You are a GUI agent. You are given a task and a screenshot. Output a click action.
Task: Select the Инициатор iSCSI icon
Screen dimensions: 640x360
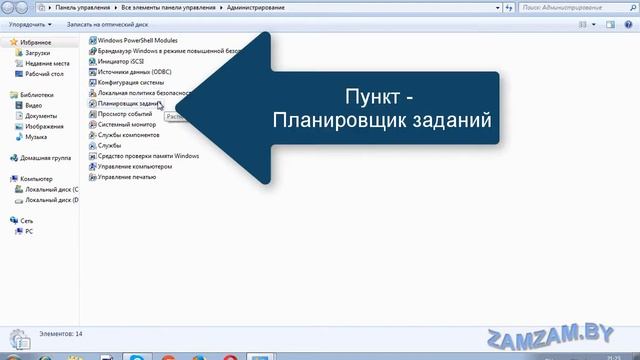[93, 62]
